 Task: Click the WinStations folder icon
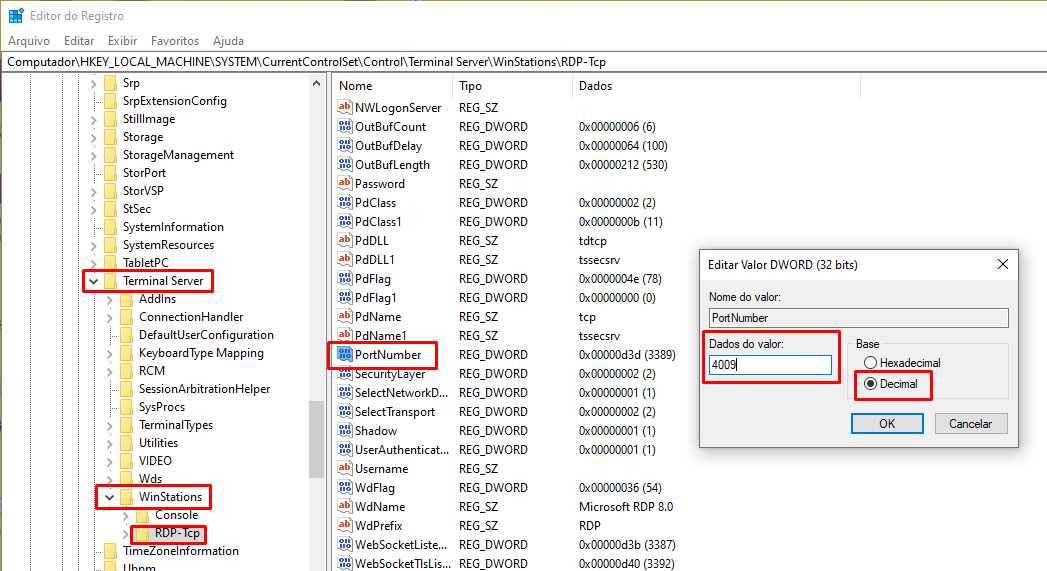click(127, 497)
